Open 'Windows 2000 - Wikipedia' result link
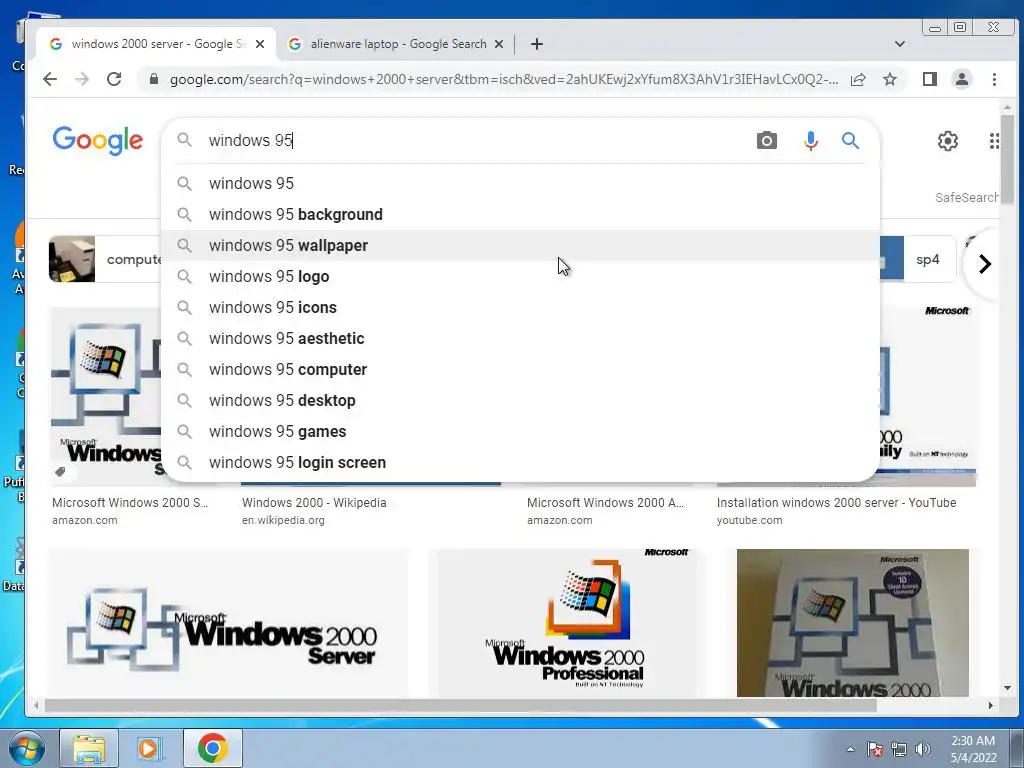This screenshot has width=1024, height=768. pos(314,502)
